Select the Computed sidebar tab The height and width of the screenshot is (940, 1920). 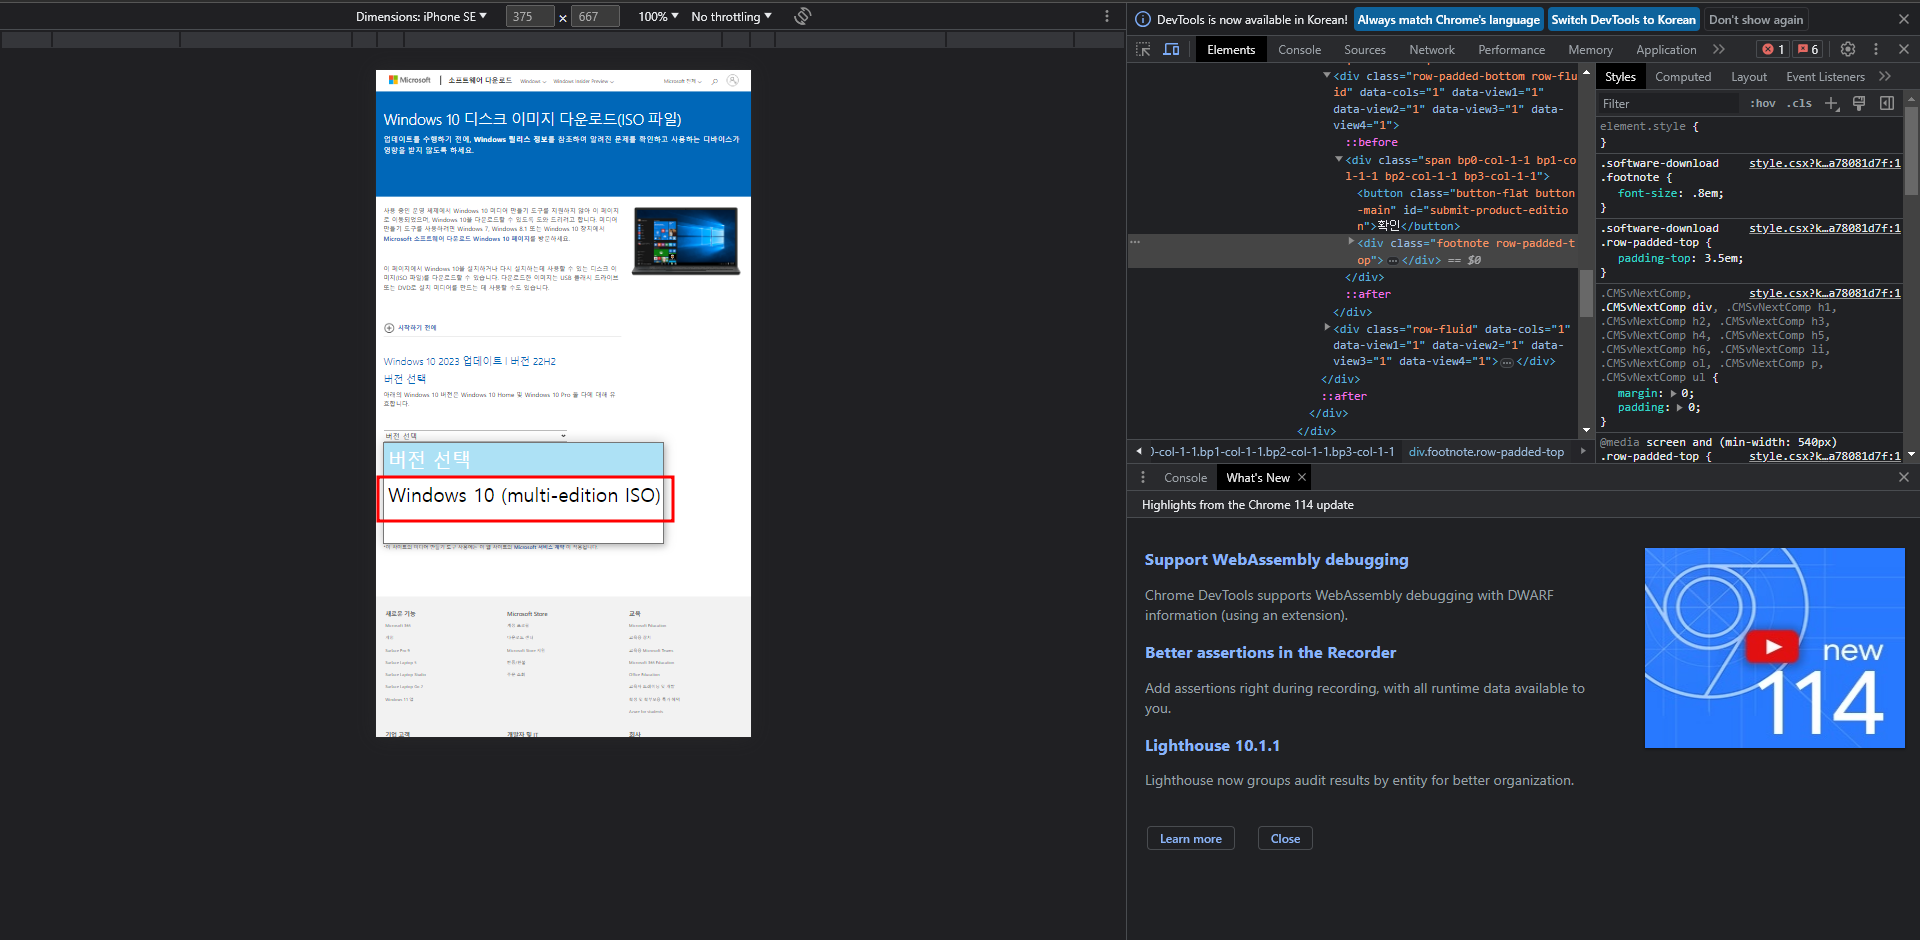[x=1683, y=76]
